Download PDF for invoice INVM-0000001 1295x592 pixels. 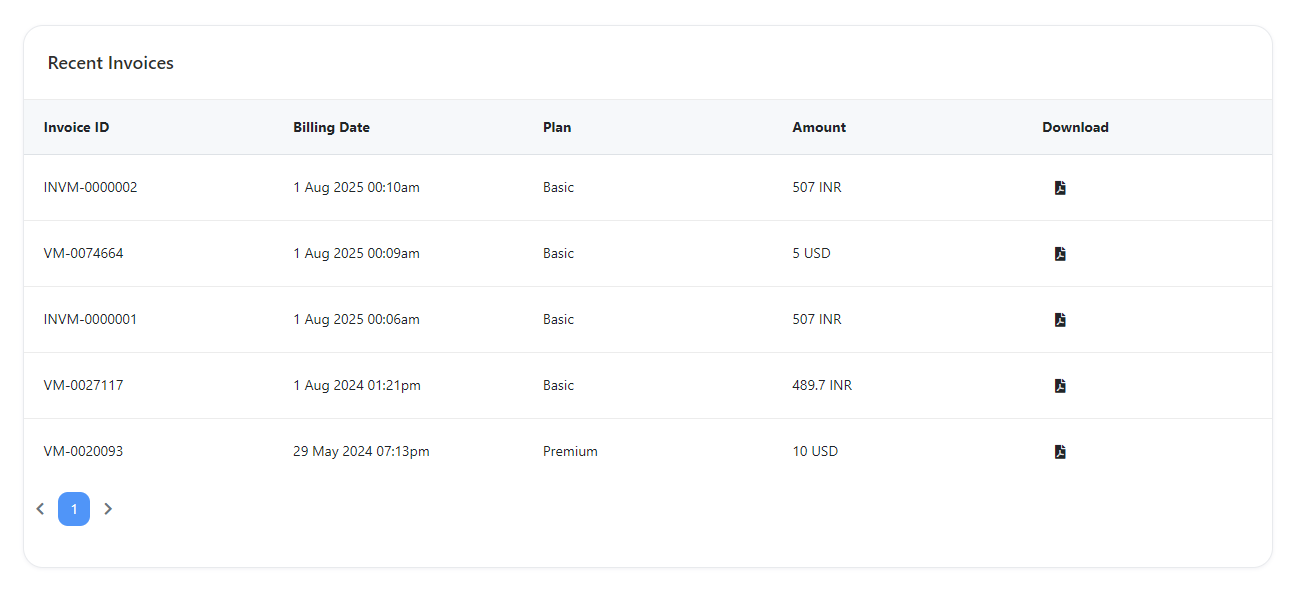[x=1060, y=320]
